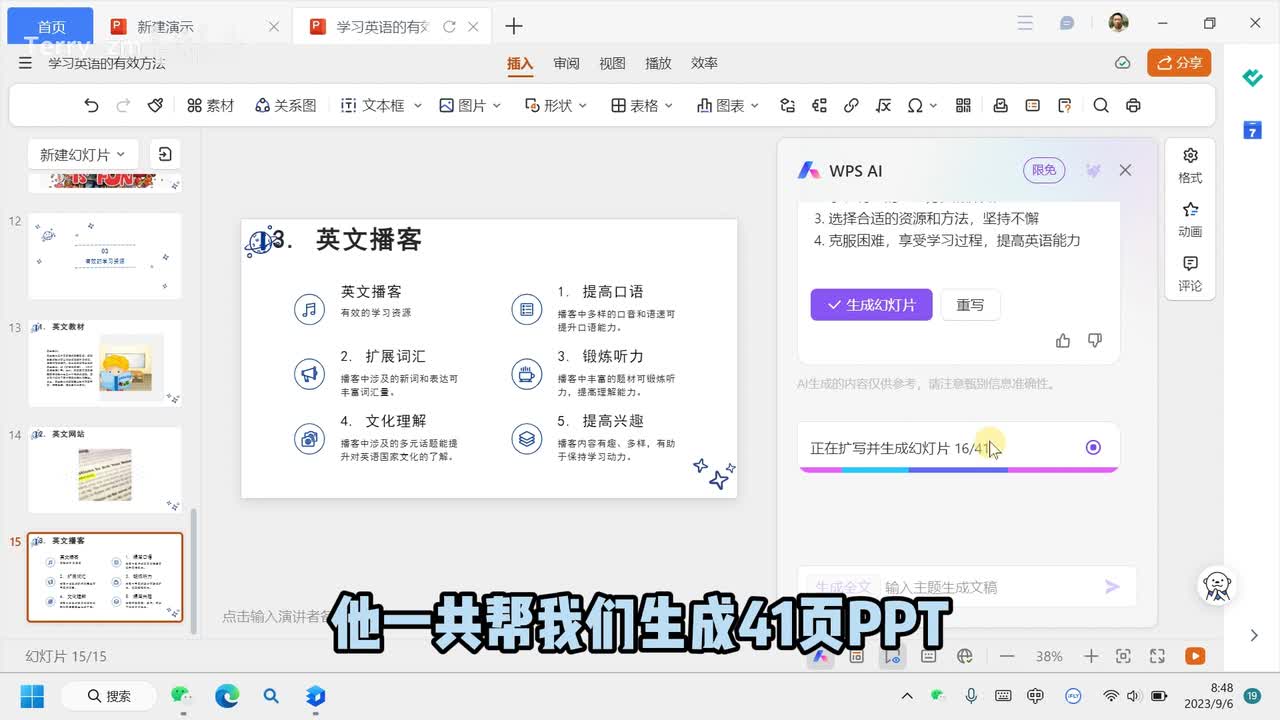
Task: Open the 新建幻灯片 new slide dropdown
Action: [x=82, y=154]
